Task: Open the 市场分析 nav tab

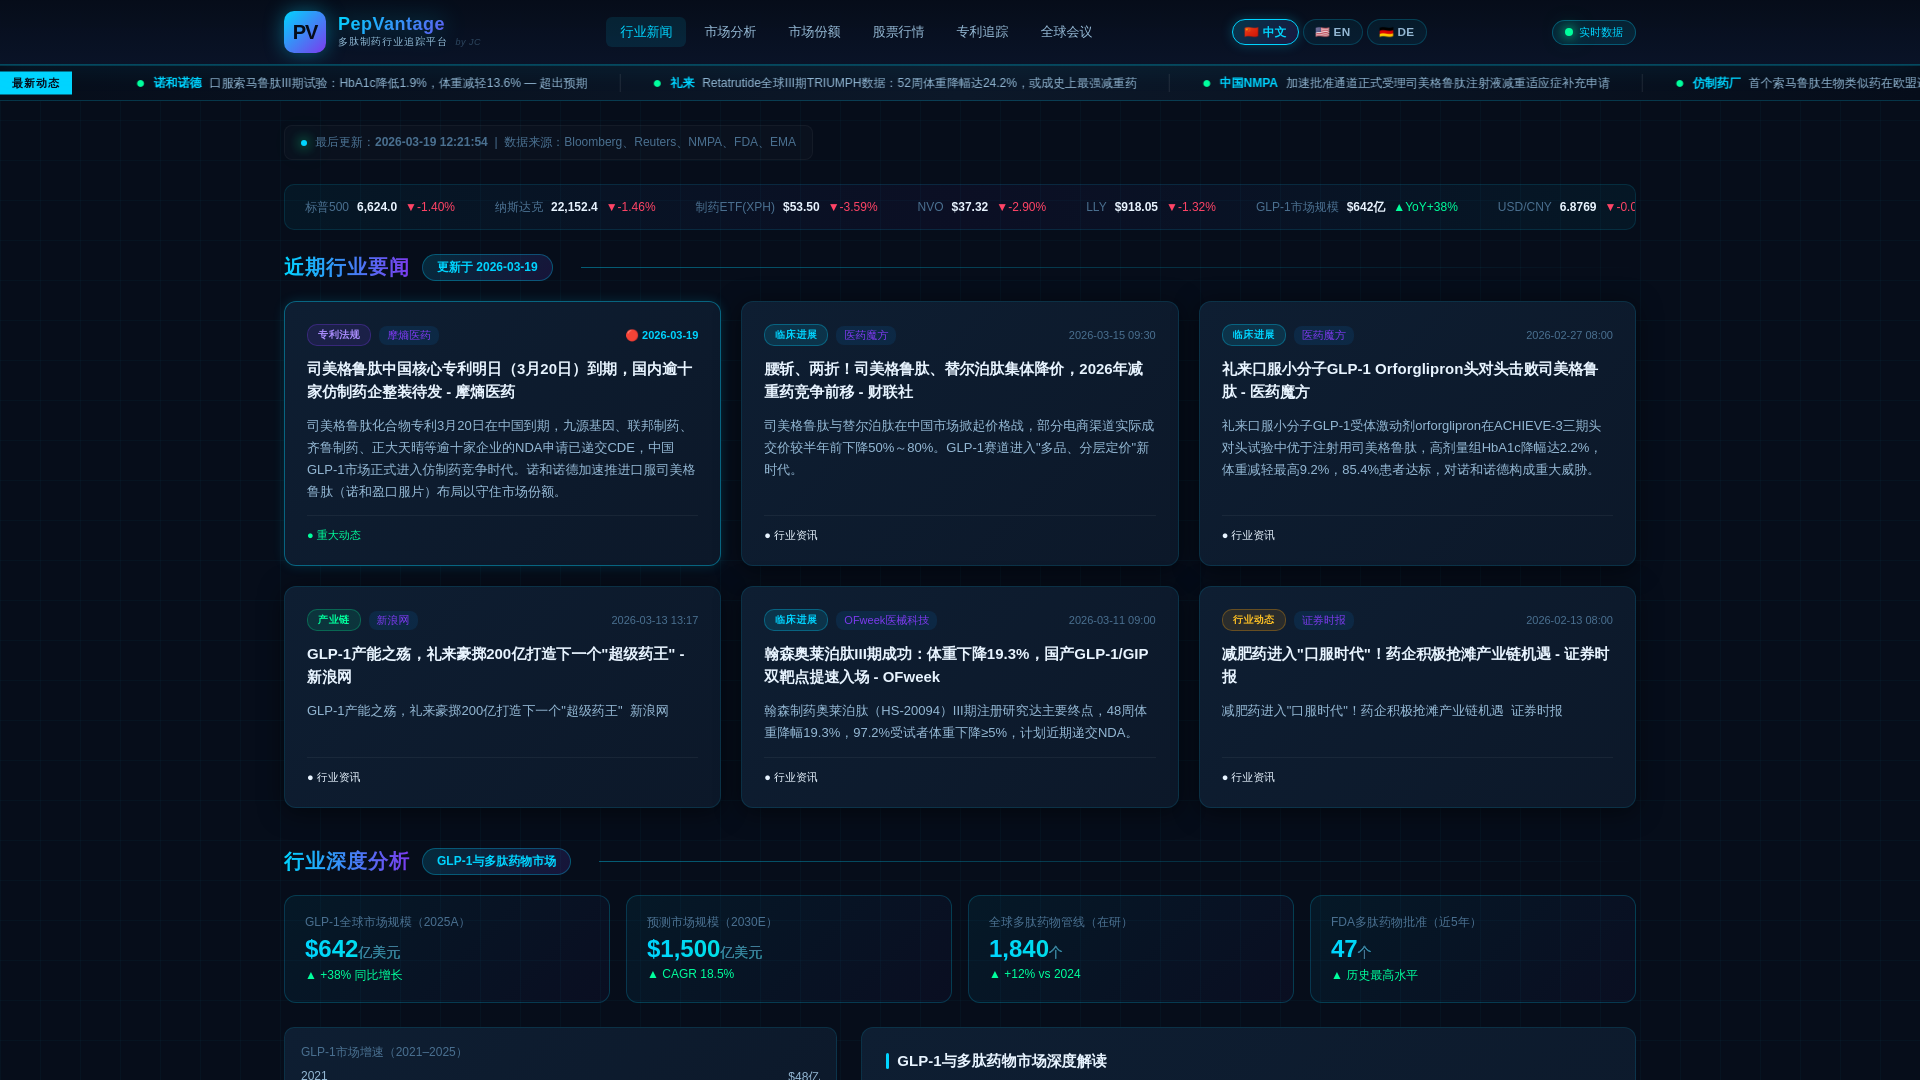Action: pyautogui.click(x=730, y=32)
